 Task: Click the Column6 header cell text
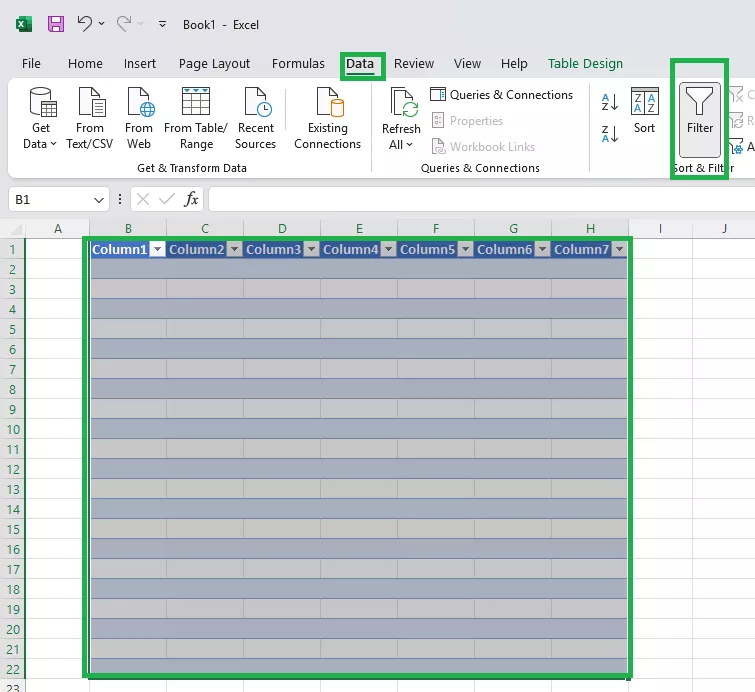(505, 249)
